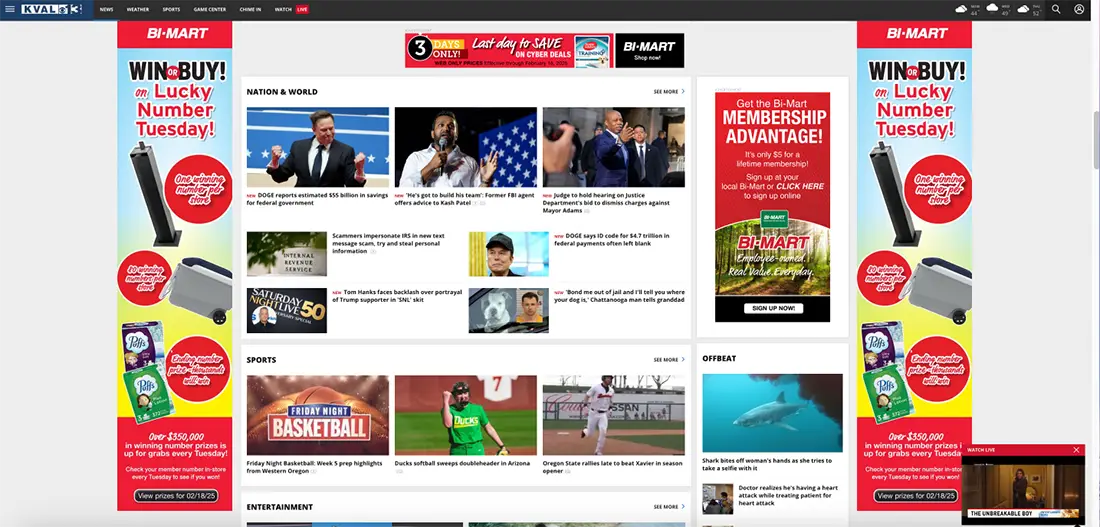Play the Watch Live video thumbnail

(x=1023, y=491)
